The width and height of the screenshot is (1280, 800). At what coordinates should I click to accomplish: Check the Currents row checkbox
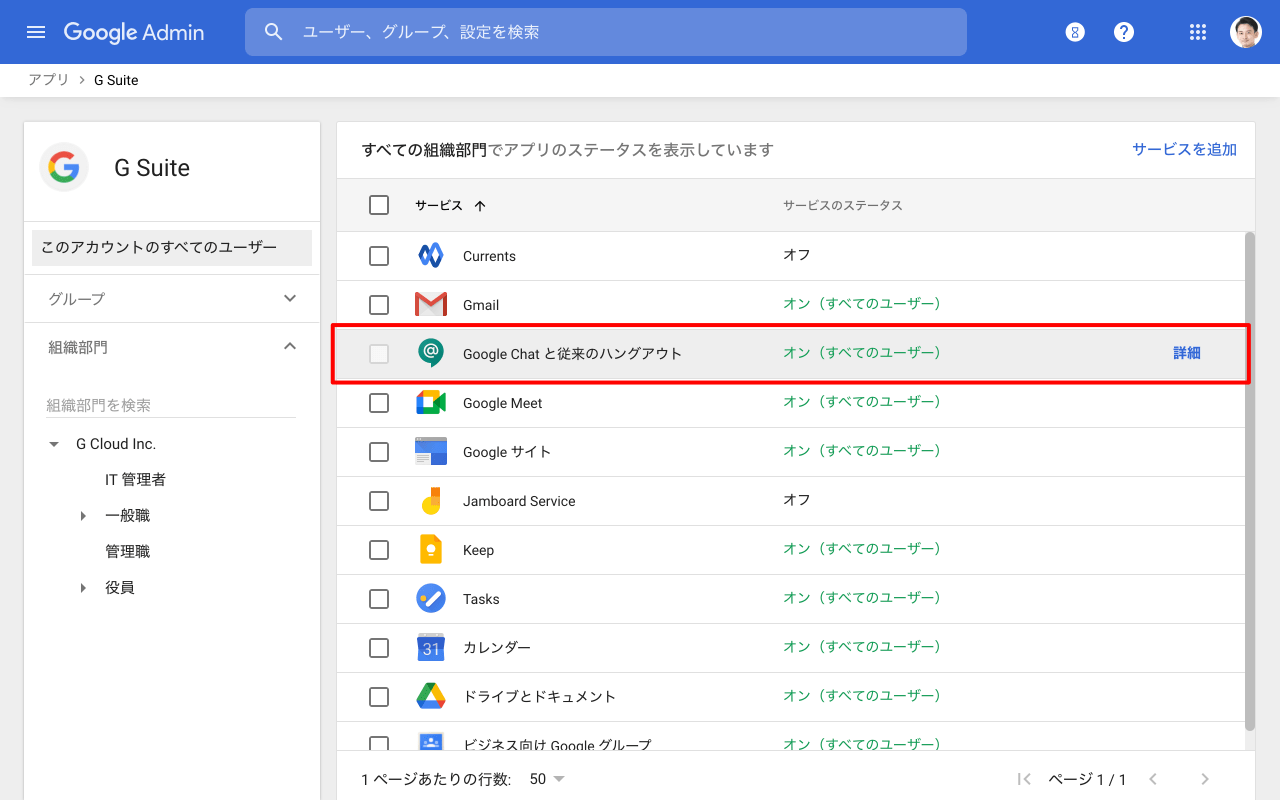pyautogui.click(x=379, y=256)
